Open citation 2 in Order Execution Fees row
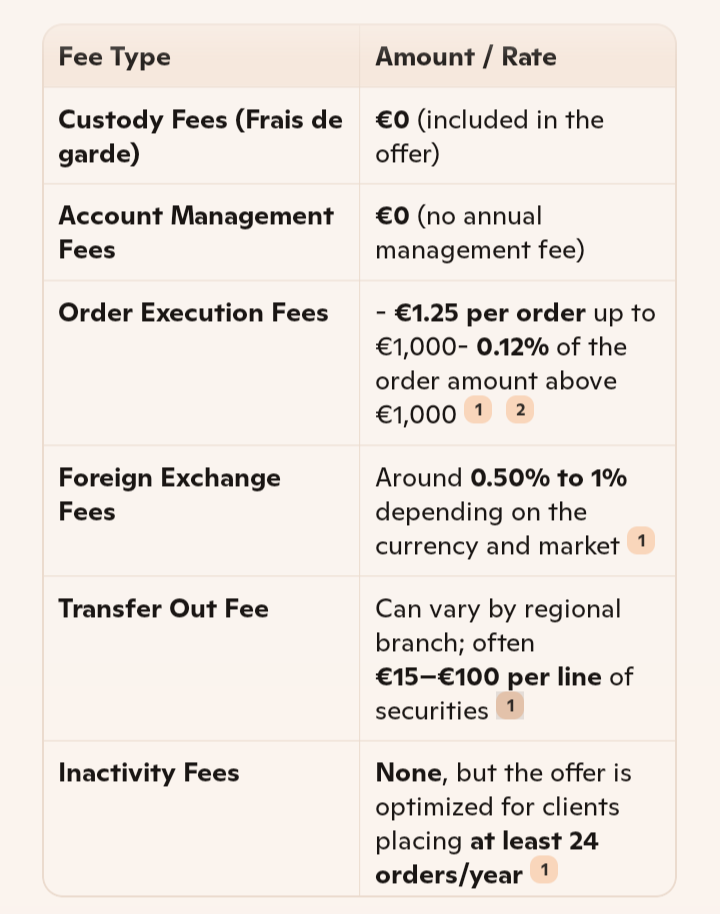 tap(520, 410)
